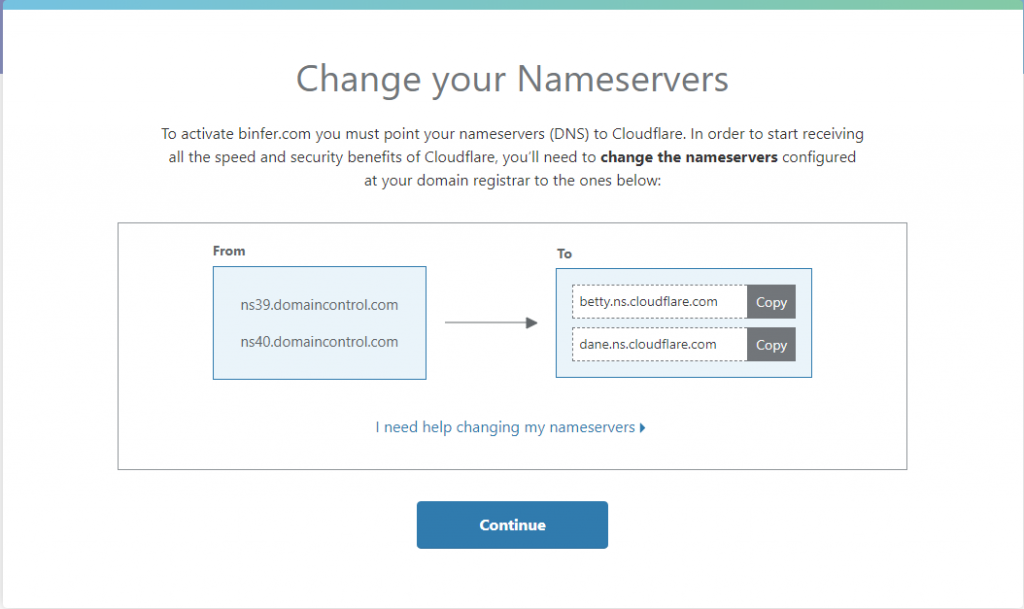The width and height of the screenshot is (1024, 609).
Task: Click the 'From' label
Action: [229, 251]
